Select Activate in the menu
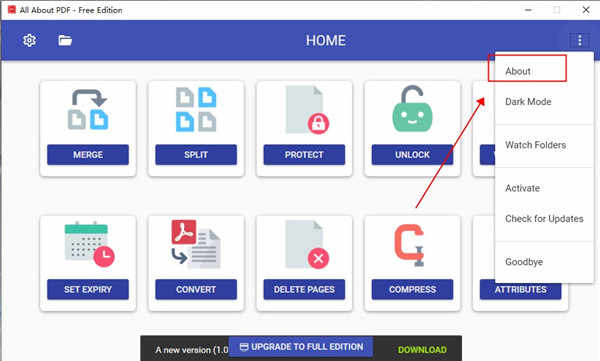The height and width of the screenshot is (361, 600). click(x=544, y=188)
